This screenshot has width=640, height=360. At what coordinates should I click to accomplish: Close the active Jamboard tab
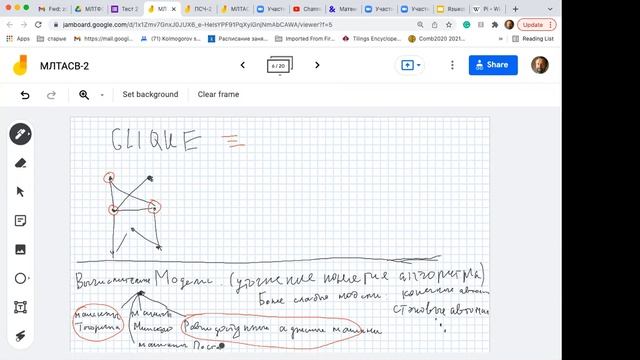pyautogui.click(x=174, y=9)
